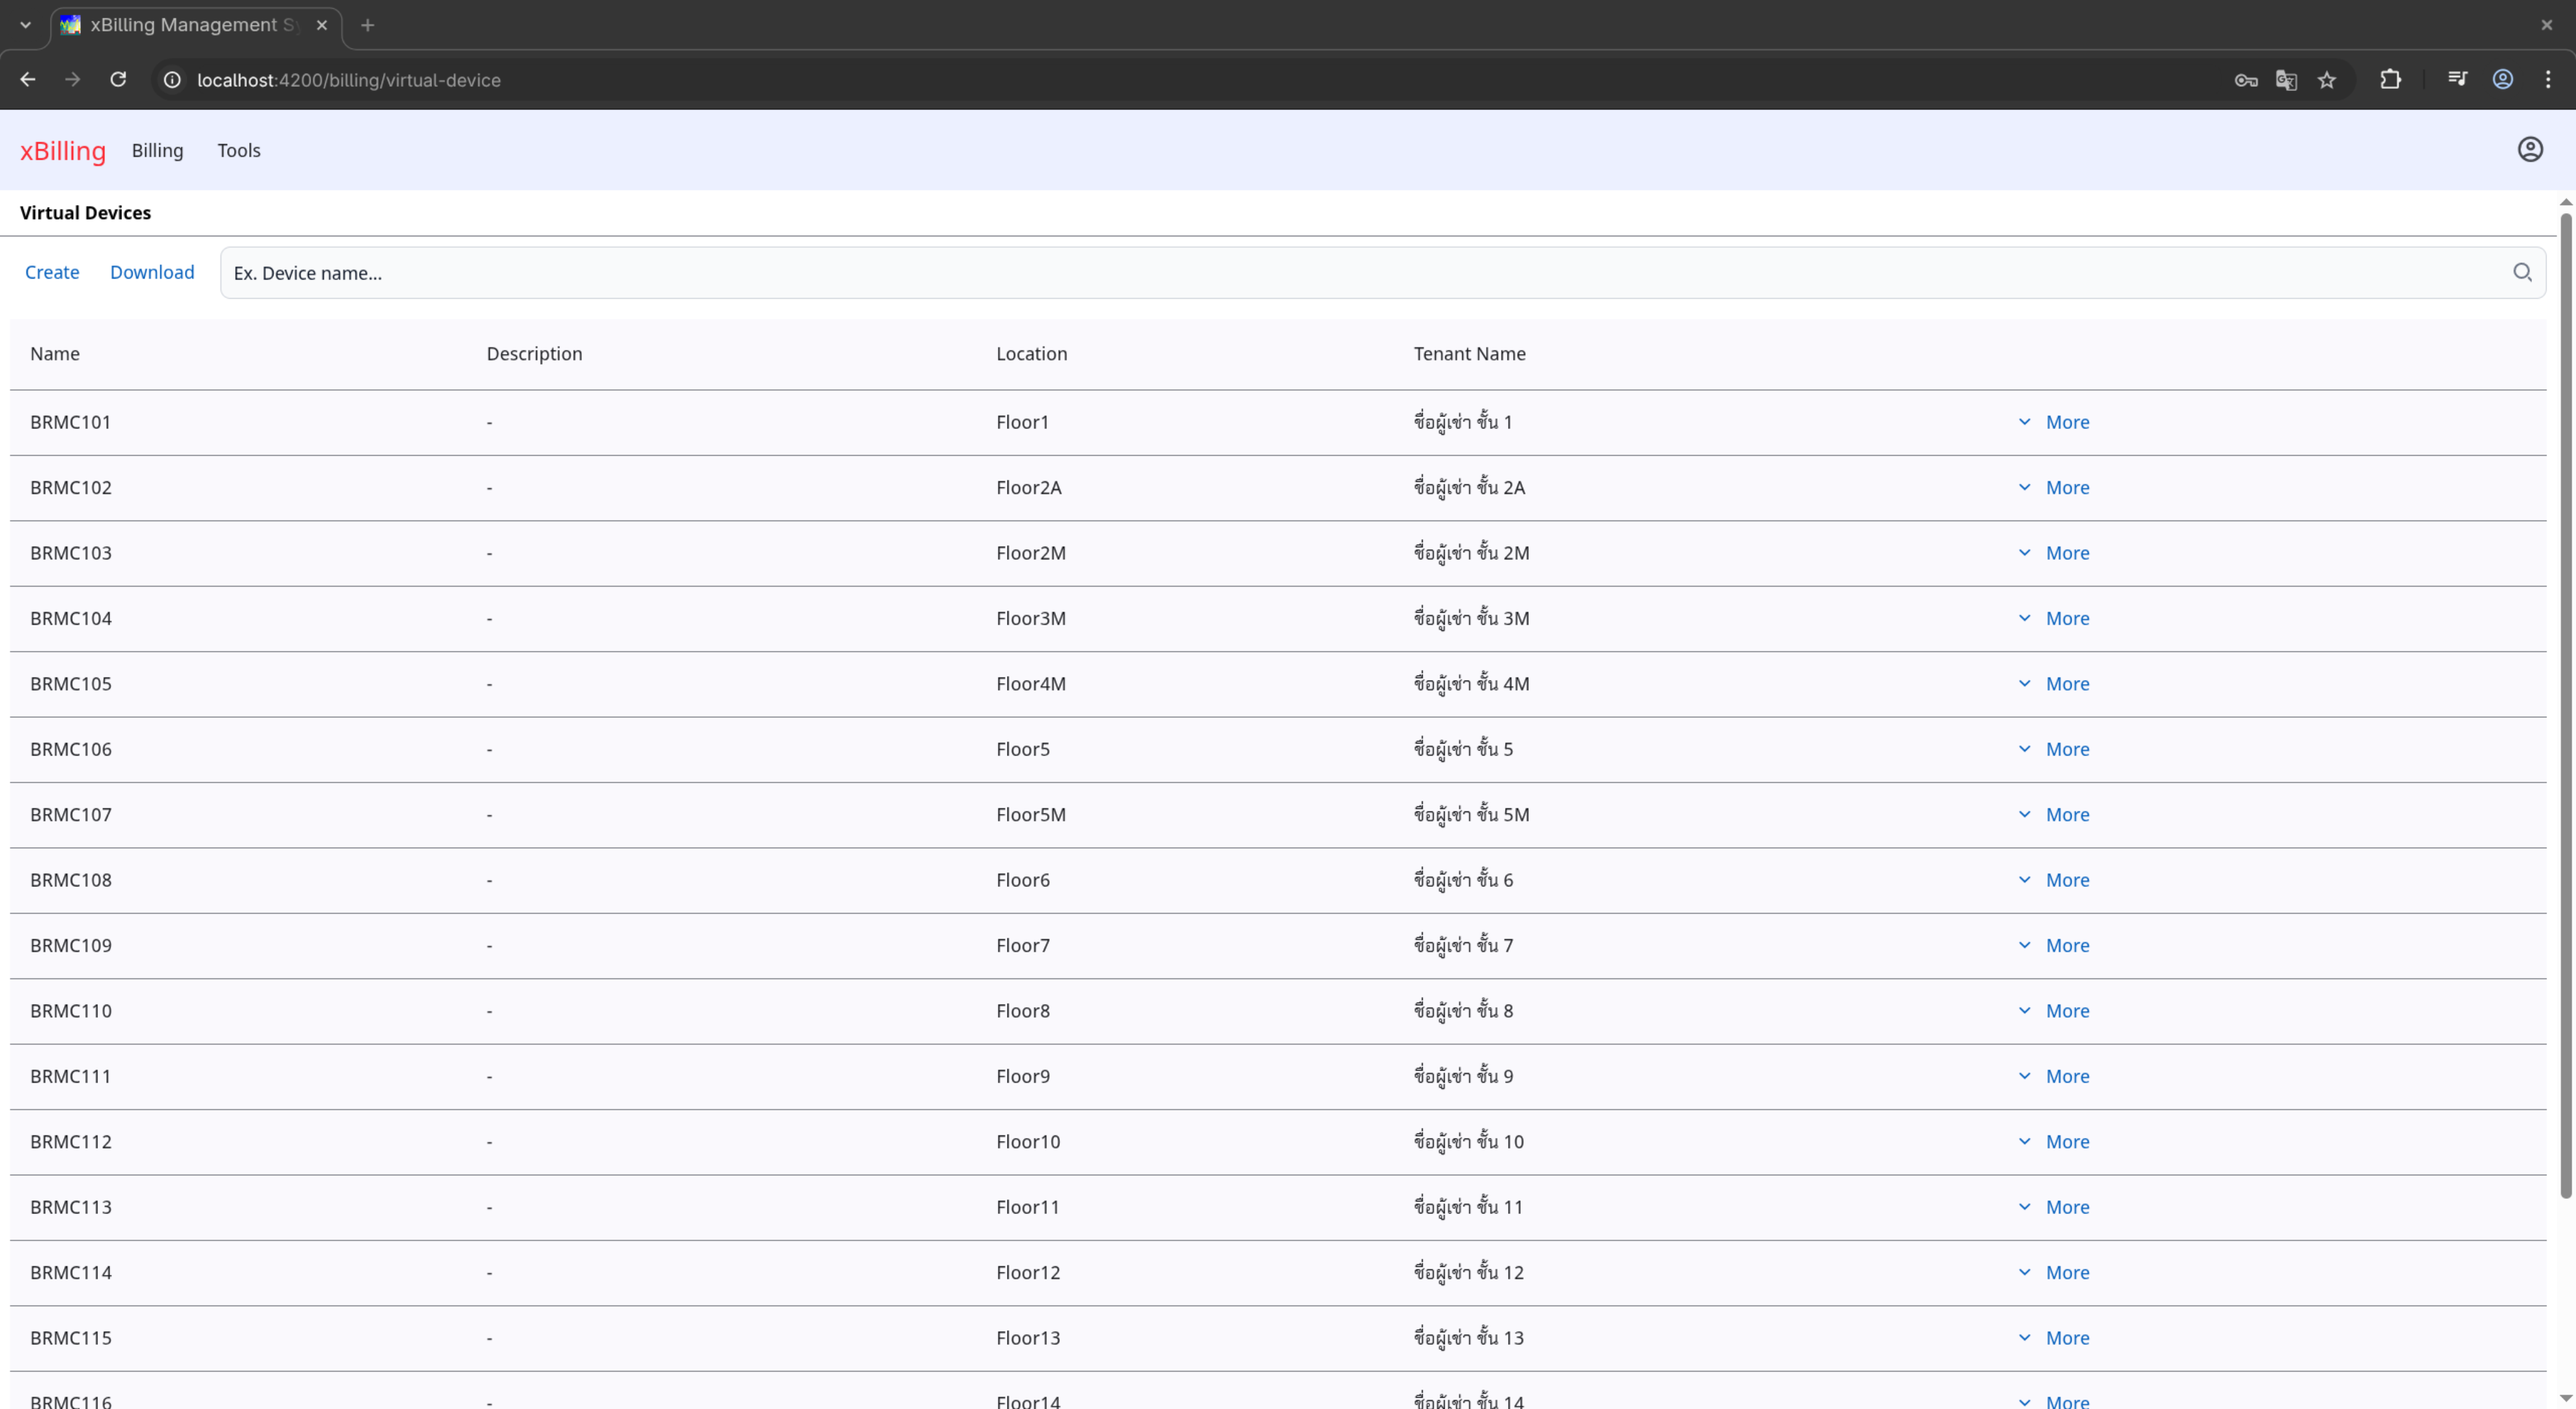Open the user account icon in the app header
Screen dimensions: 2576x1409
2530,150
